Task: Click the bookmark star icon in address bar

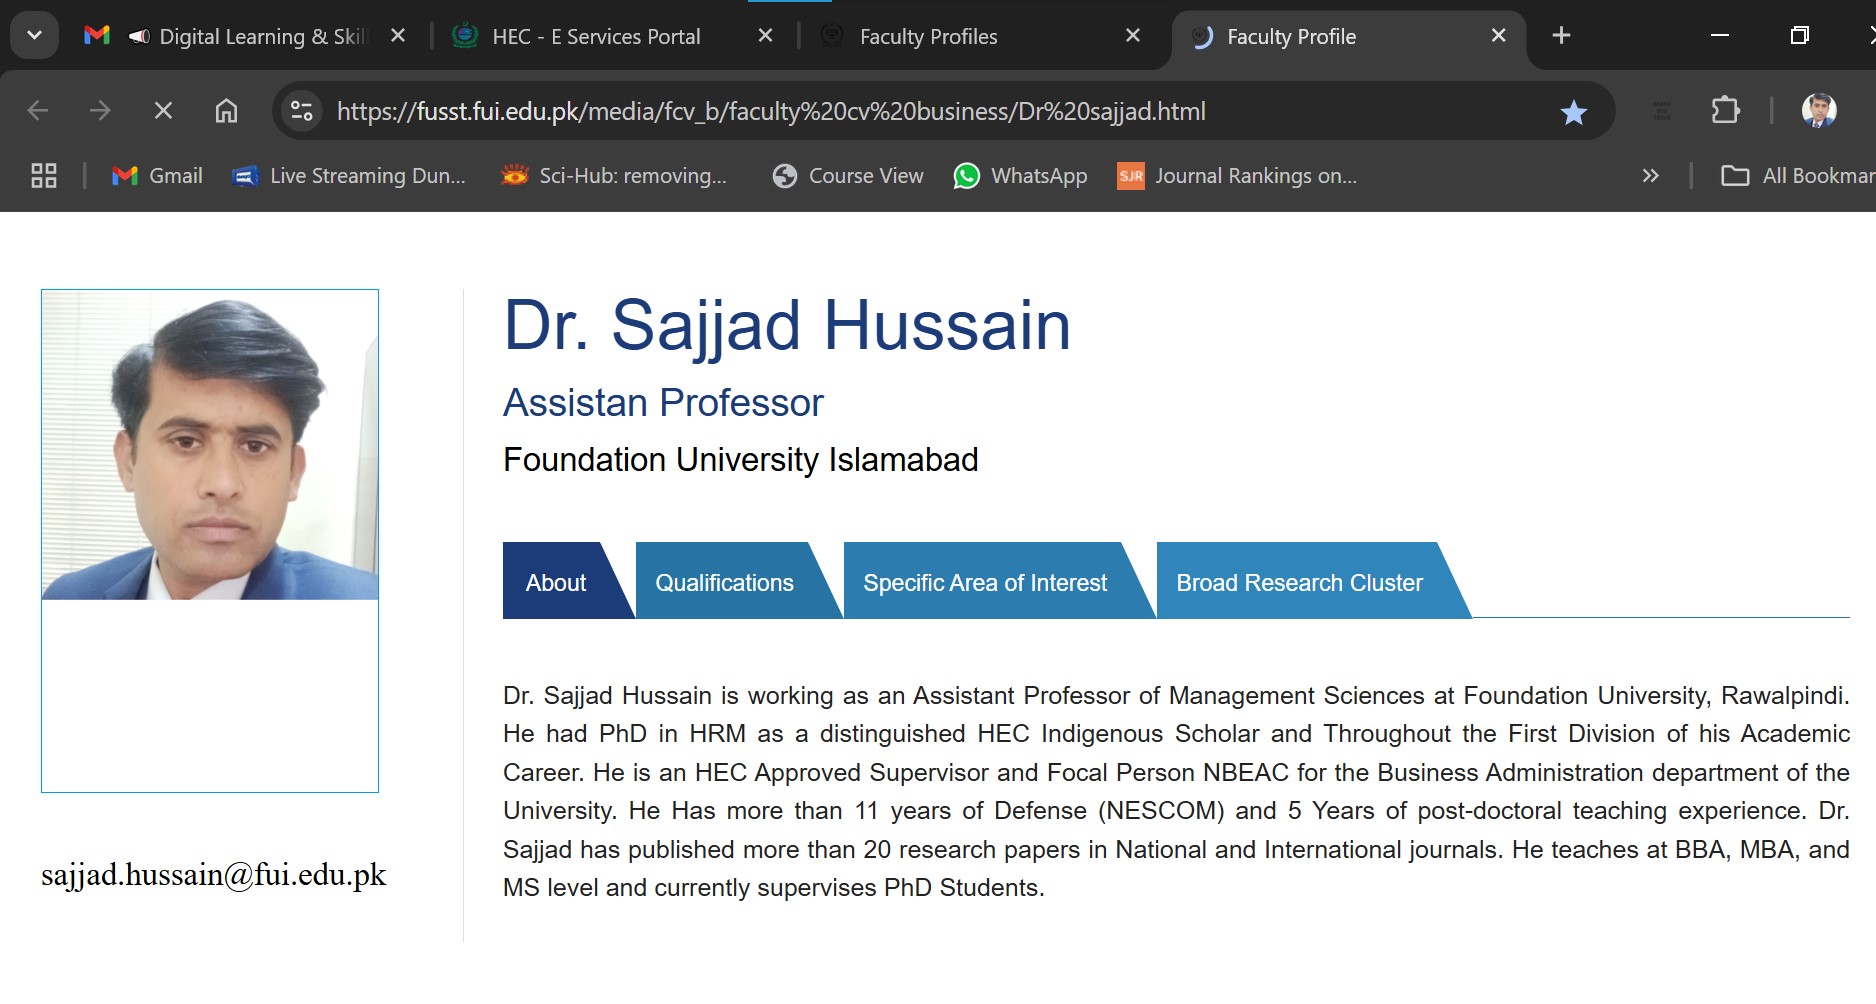Action: 1573,112
